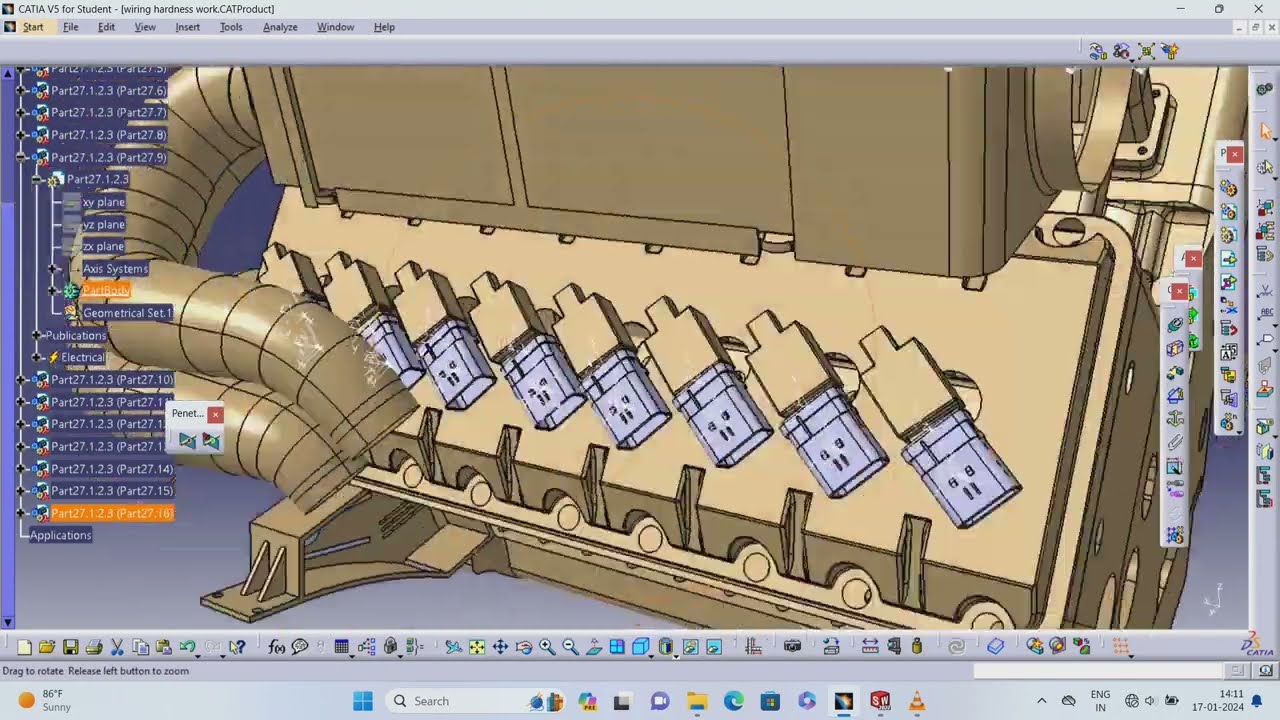This screenshot has width=1280, height=720.
Task: Select Part27.1.2.3 (Part27.14) in tree
Action: click(x=112, y=469)
